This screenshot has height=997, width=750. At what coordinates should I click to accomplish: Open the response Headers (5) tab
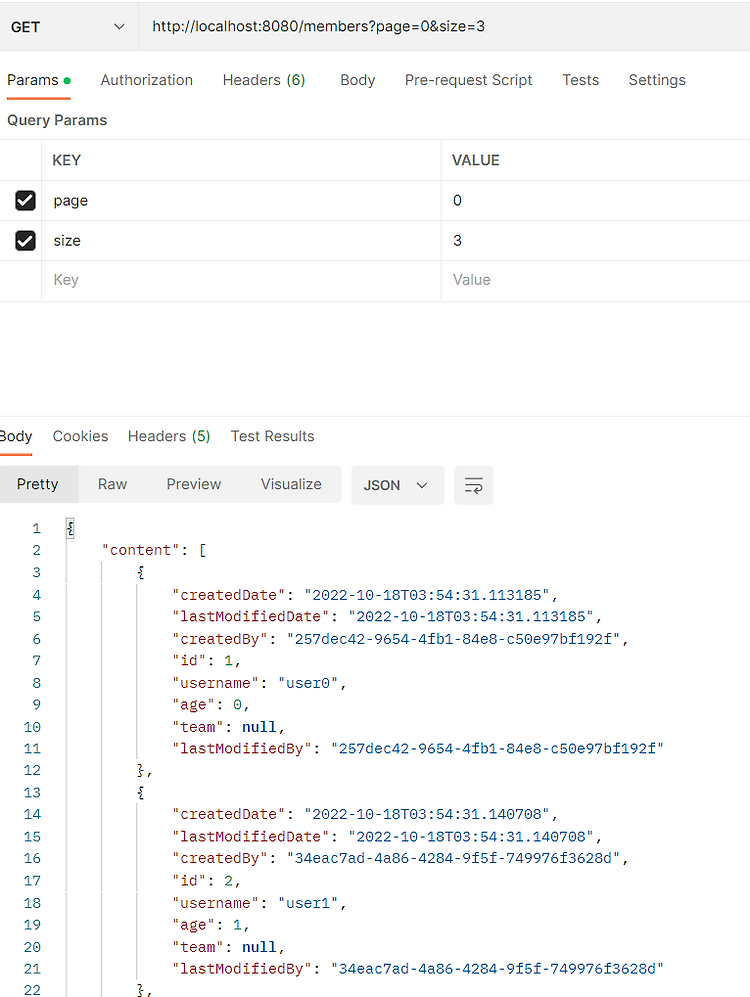pos(169,436)
